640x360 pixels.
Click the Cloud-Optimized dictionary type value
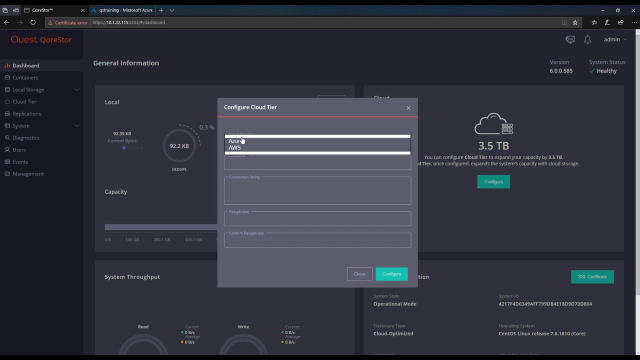(x=393, y=333)
